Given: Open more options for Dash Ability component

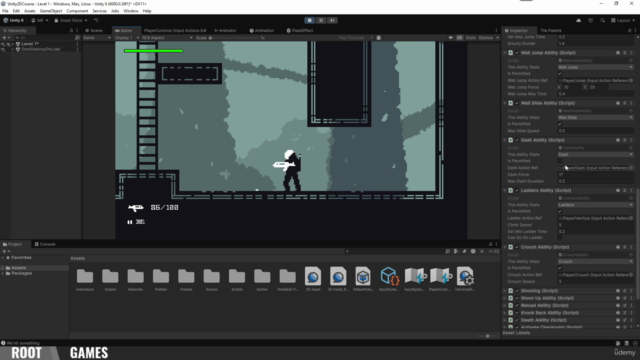Looking at the screenshot, I should 631,140.
